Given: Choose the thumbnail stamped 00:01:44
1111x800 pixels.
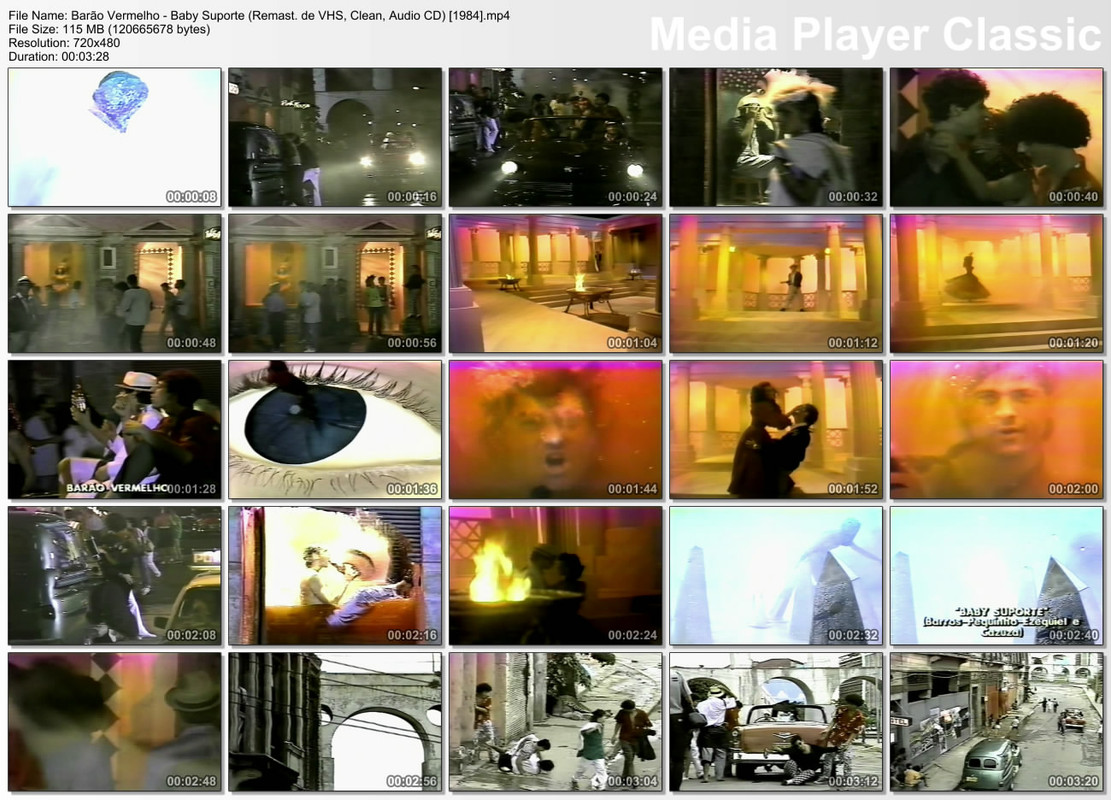Looking at the screenshot, I should 556,429.
